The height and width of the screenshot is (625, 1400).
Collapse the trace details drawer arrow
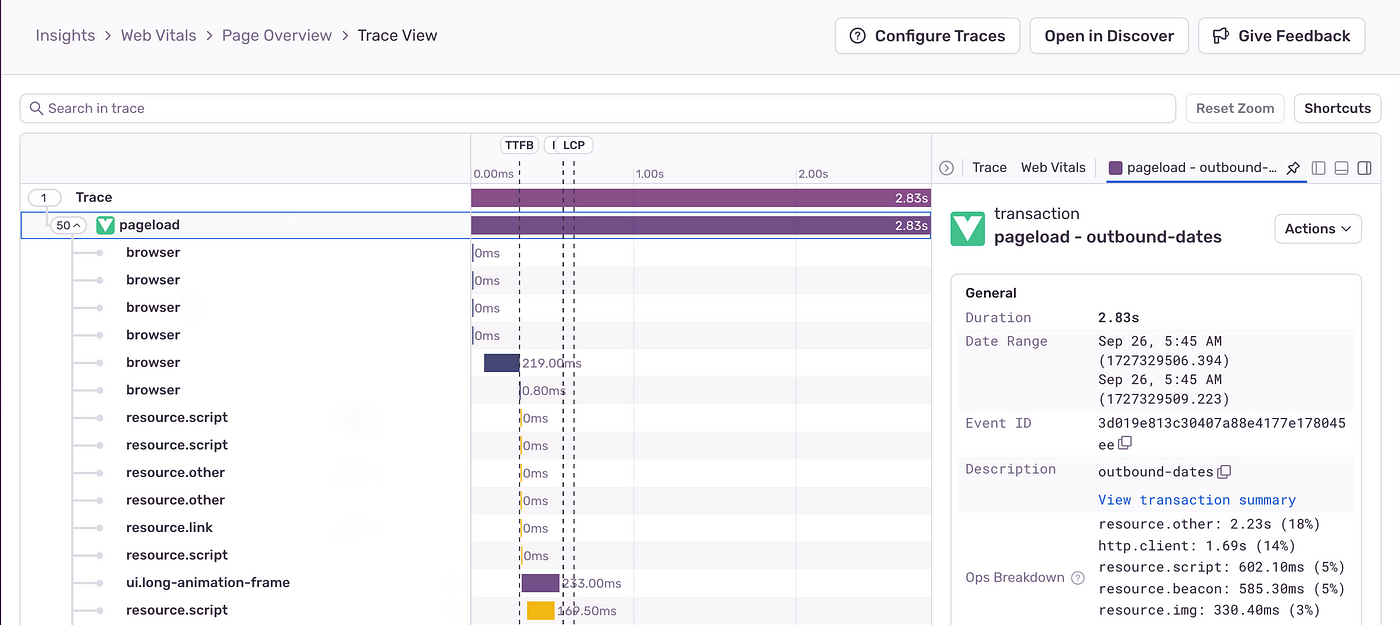[946, 168]
